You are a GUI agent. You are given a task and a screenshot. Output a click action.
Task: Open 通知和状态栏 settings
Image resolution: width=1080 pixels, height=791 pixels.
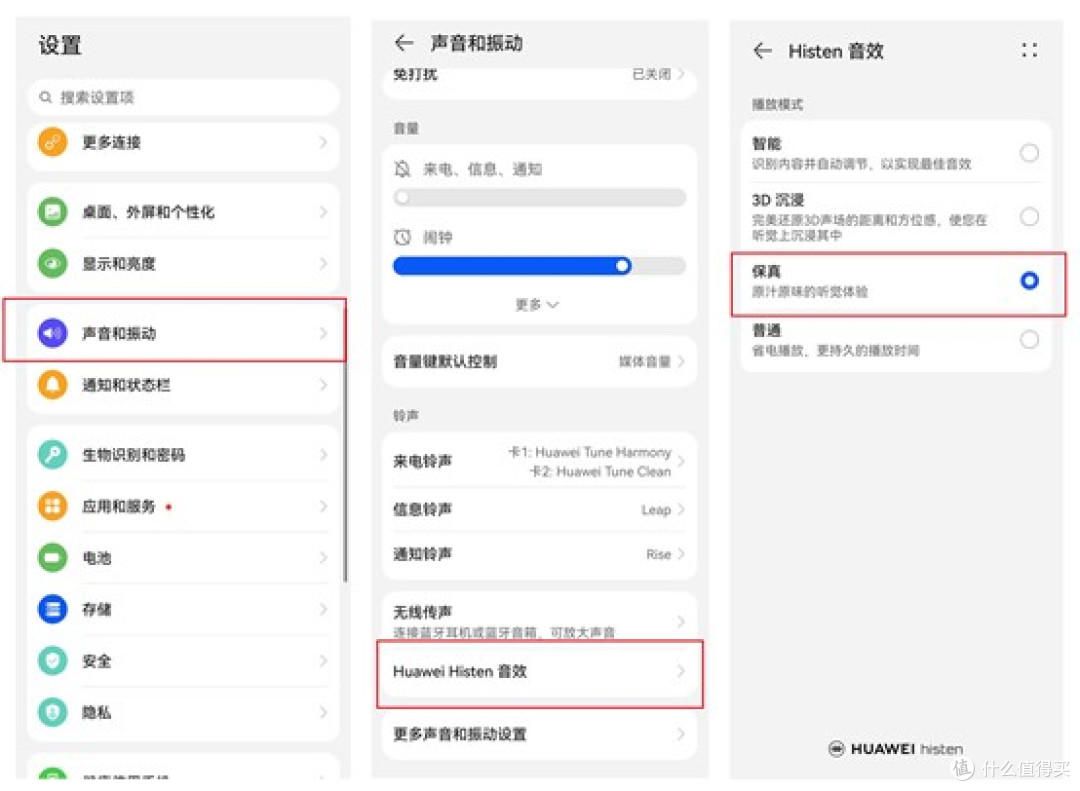tap(183, 384)
